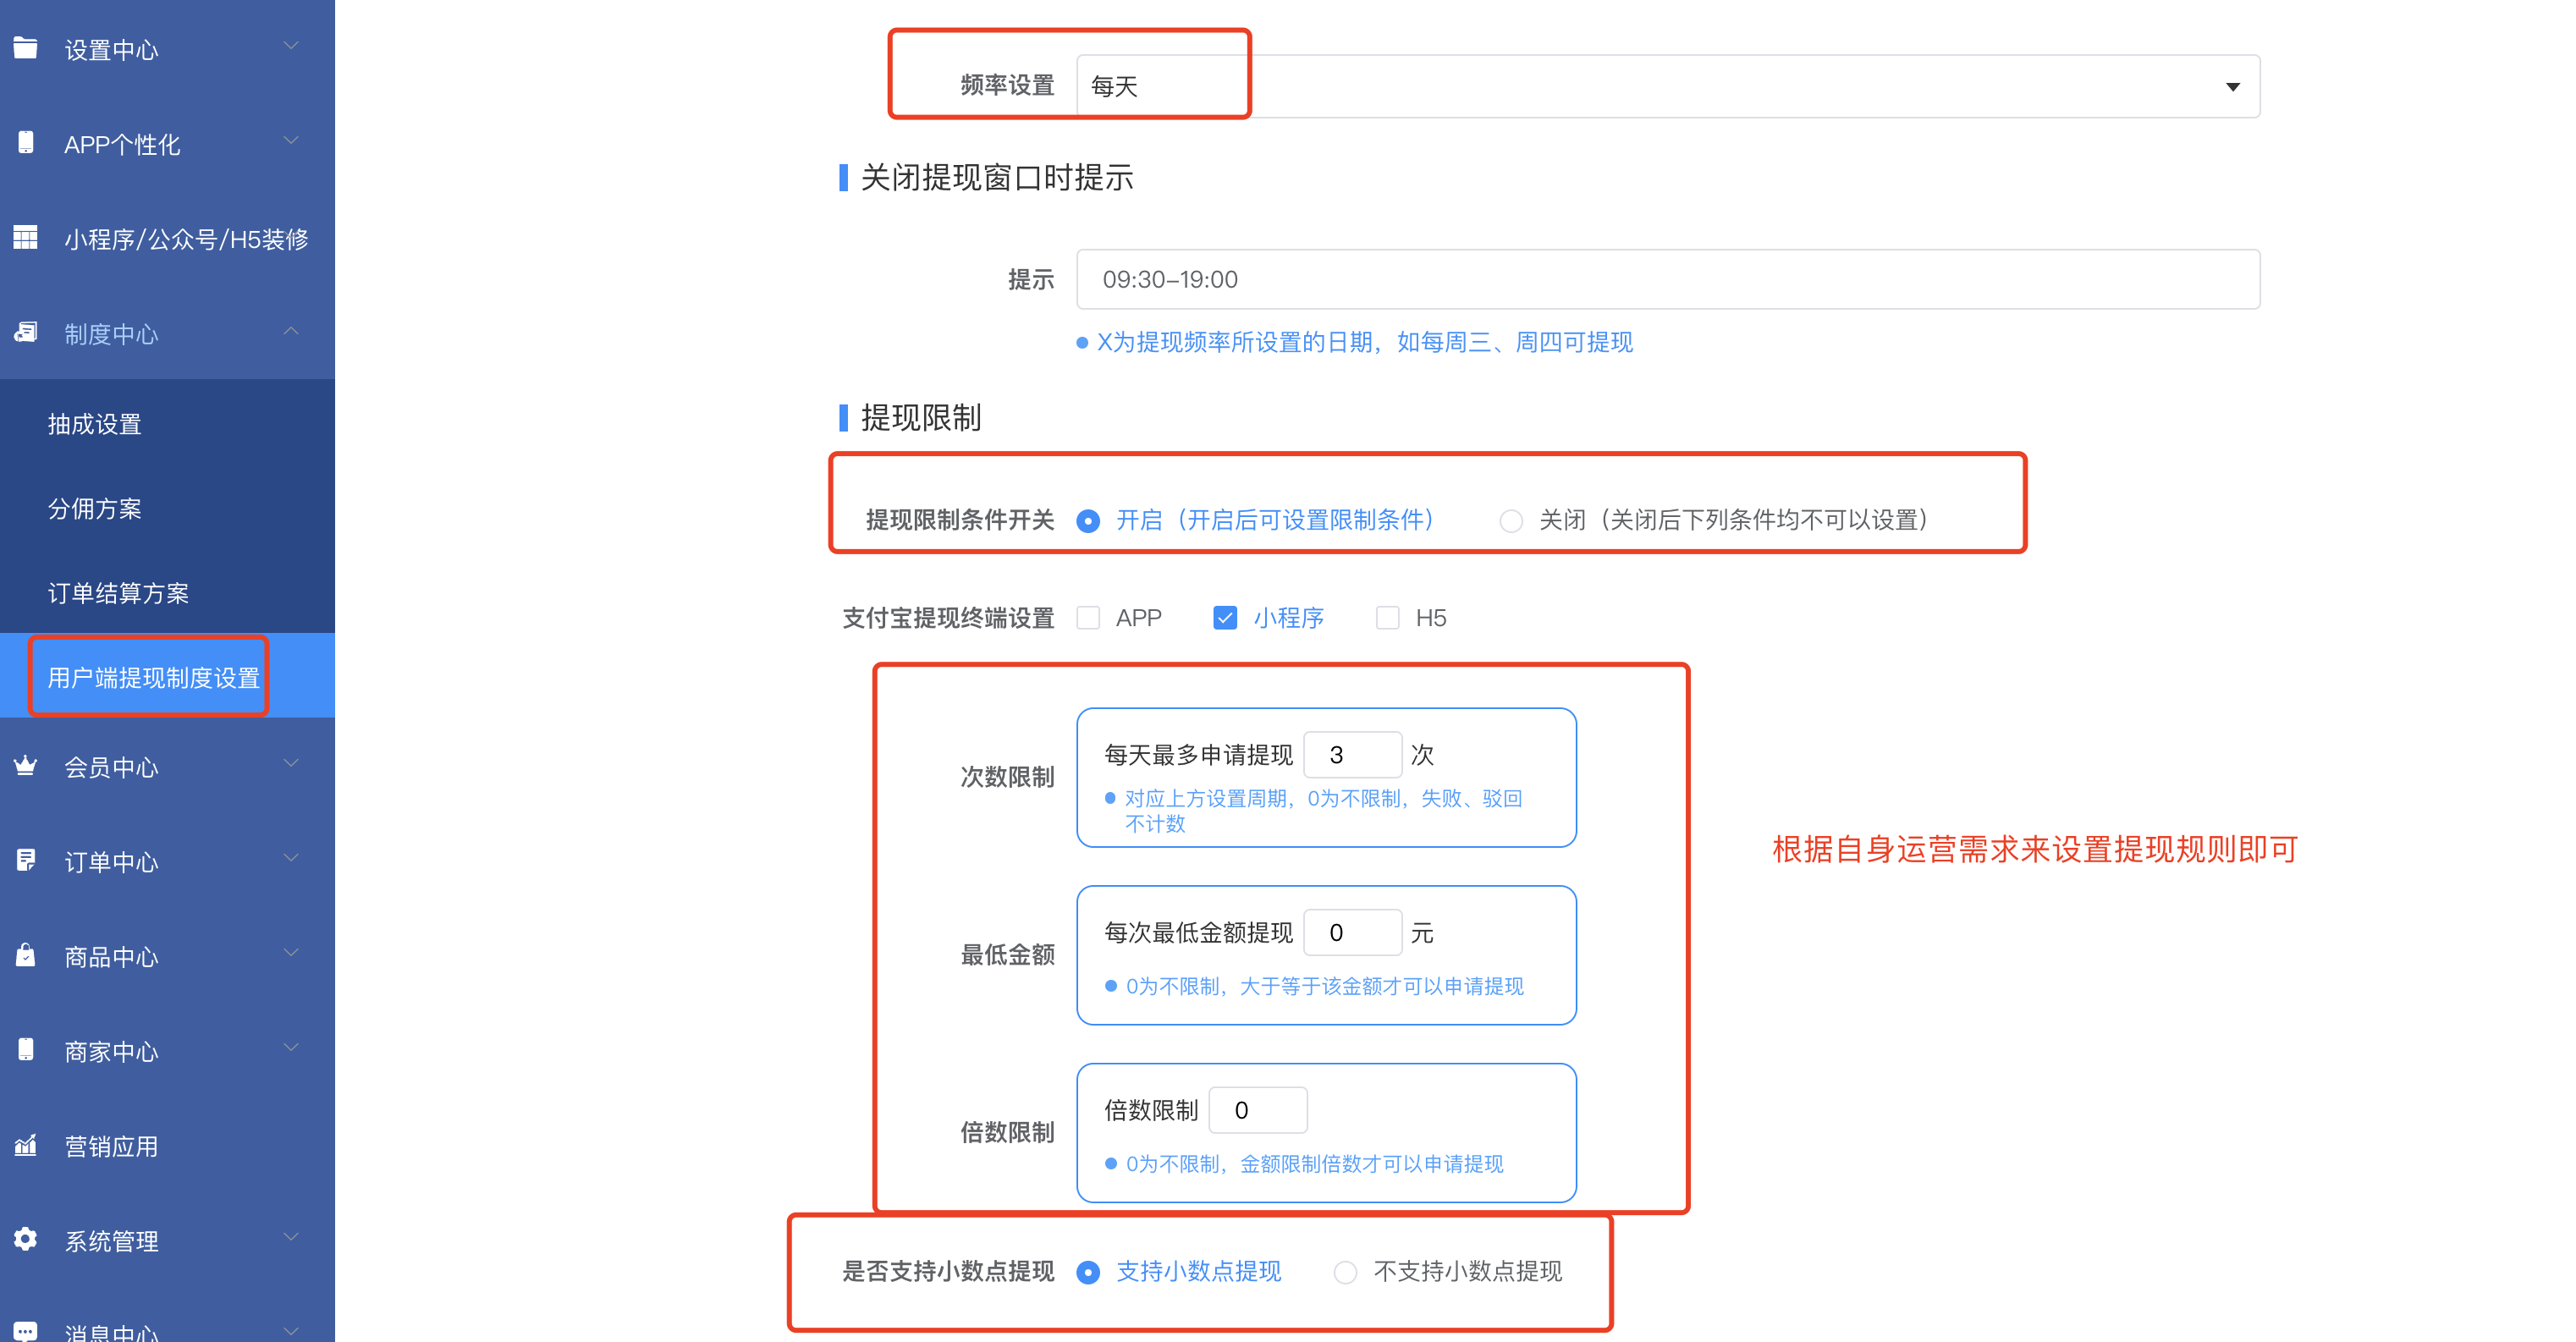Click the order sheet icon beside 订单中心
This screenshot has width=2576, height=1342.
26,861
